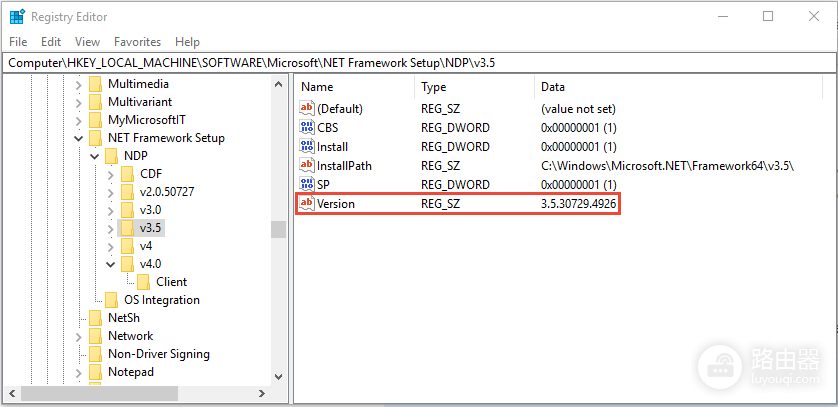838x407 pixels.
Task: Expand the v3.5 key
Action: click(111, 229)
